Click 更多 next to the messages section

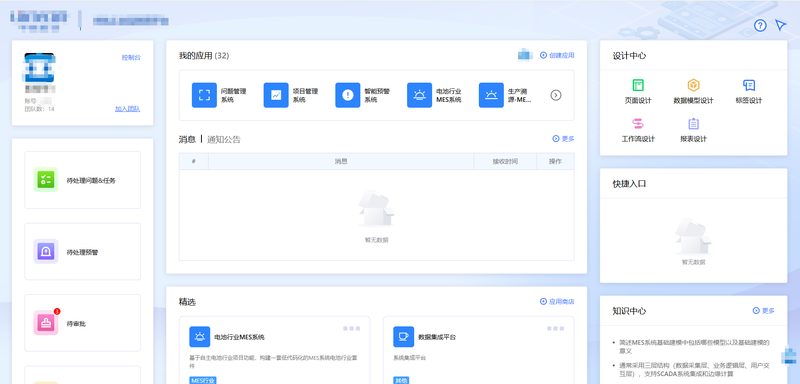(563, 139)
